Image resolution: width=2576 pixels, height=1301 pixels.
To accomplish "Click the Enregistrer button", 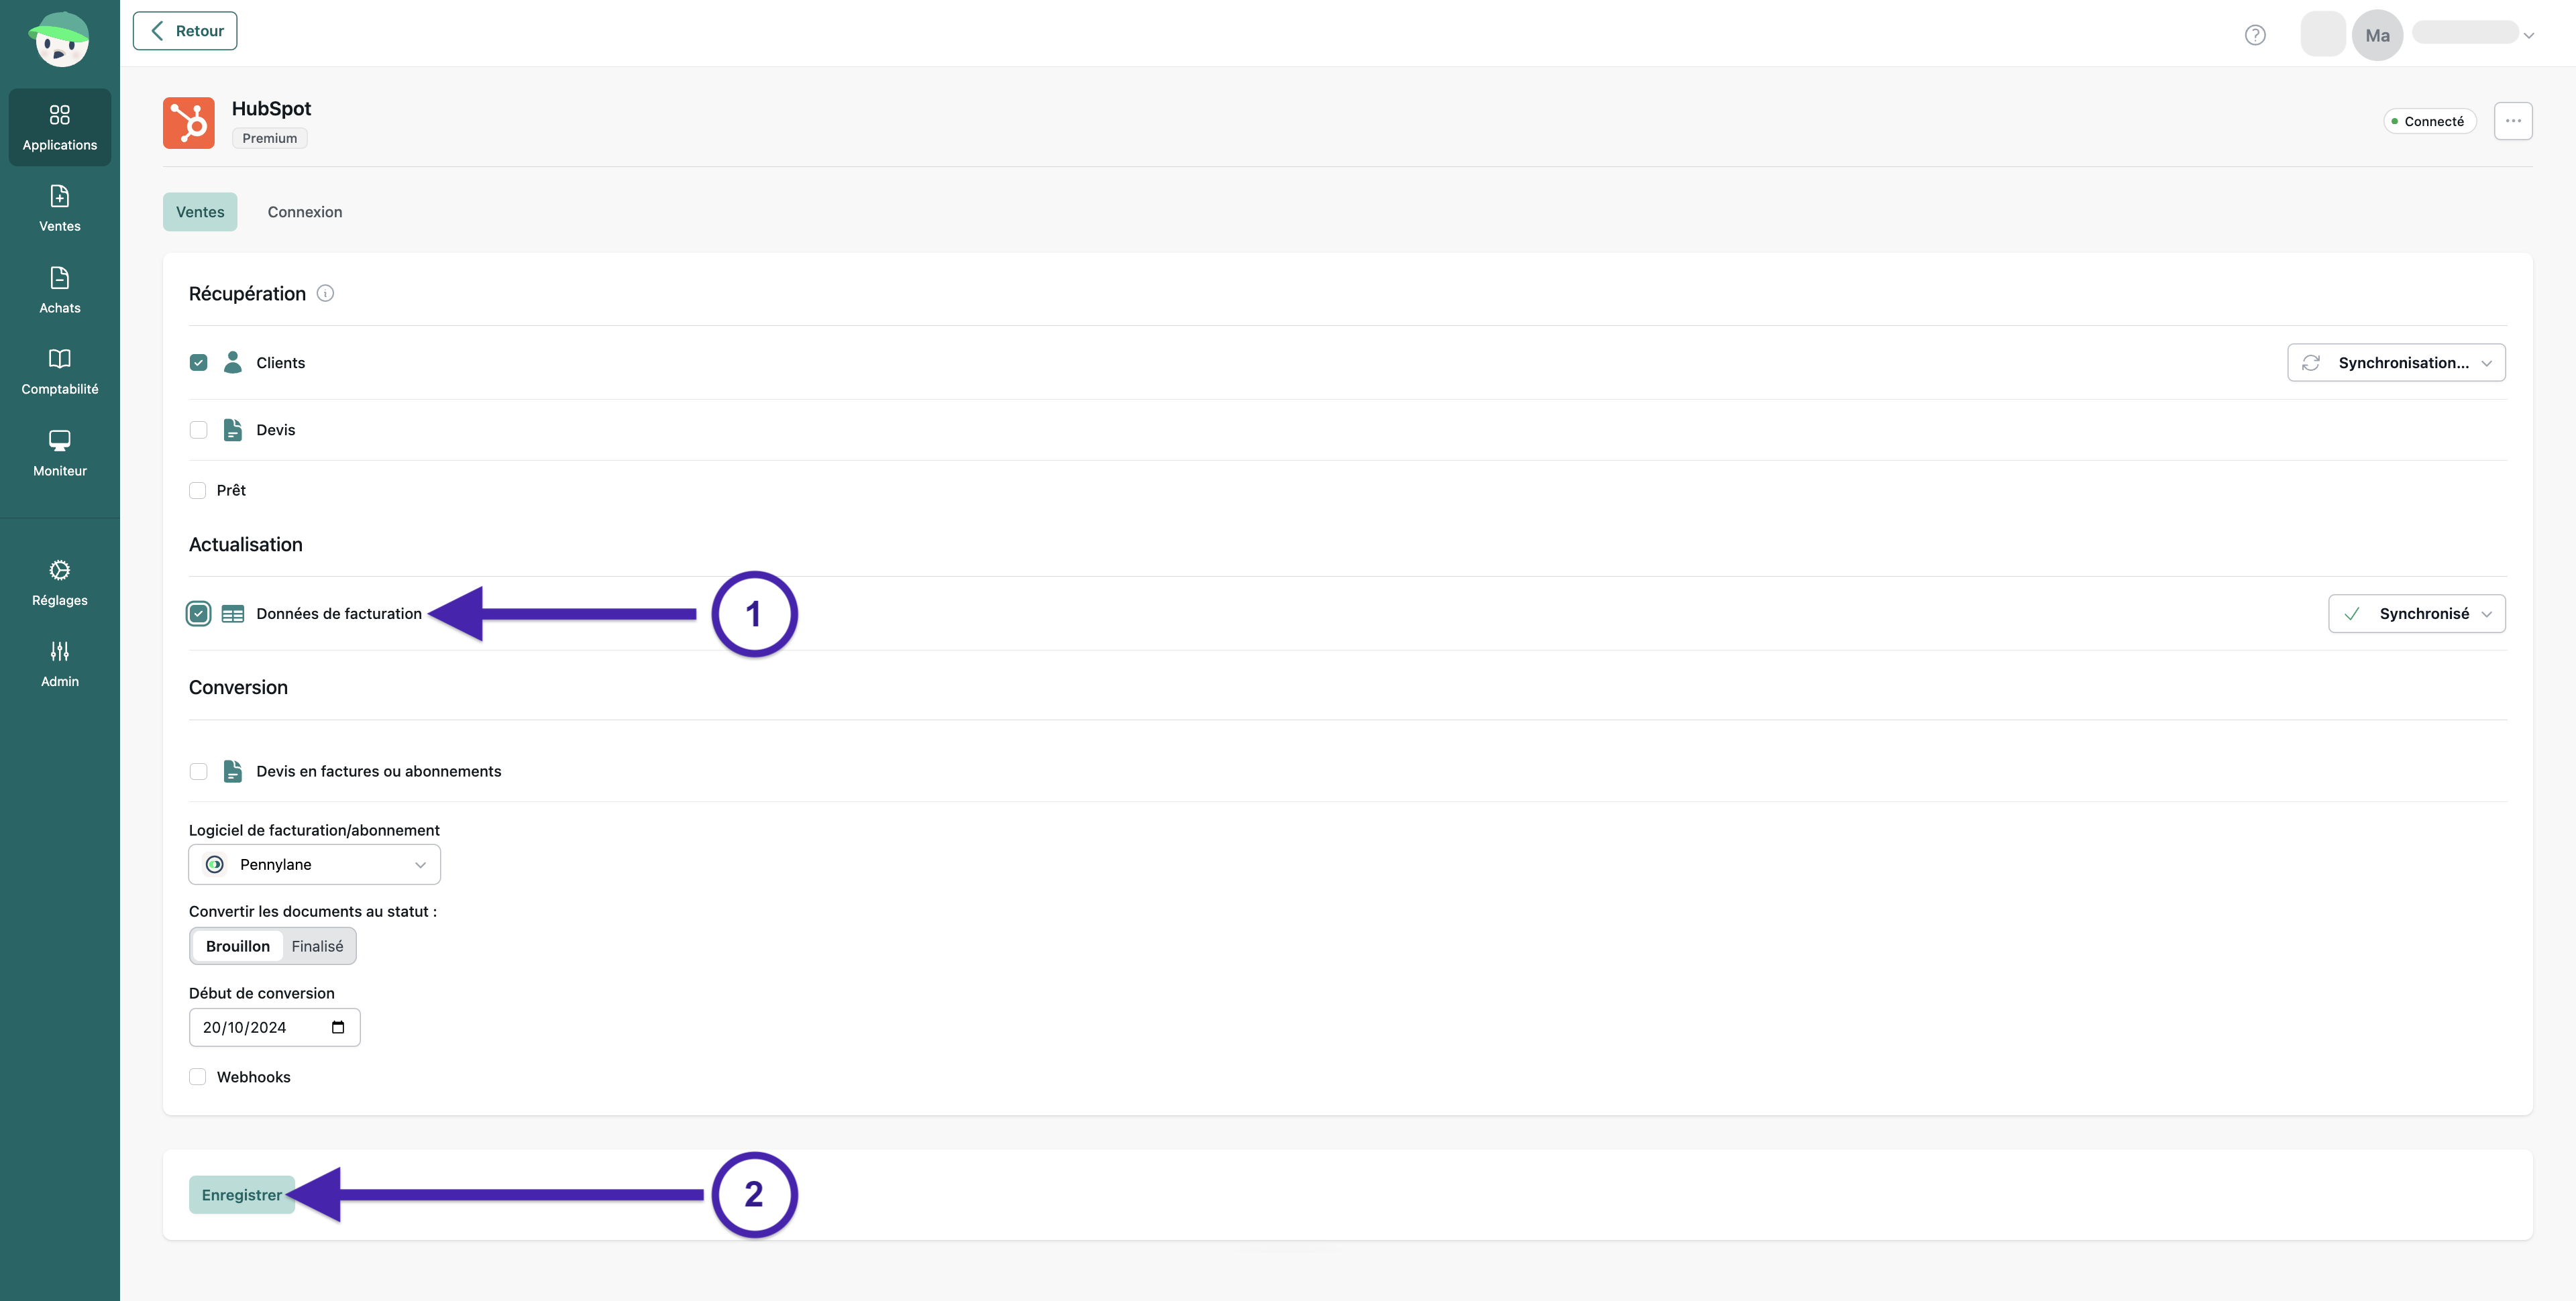I will pos(242,1195).
